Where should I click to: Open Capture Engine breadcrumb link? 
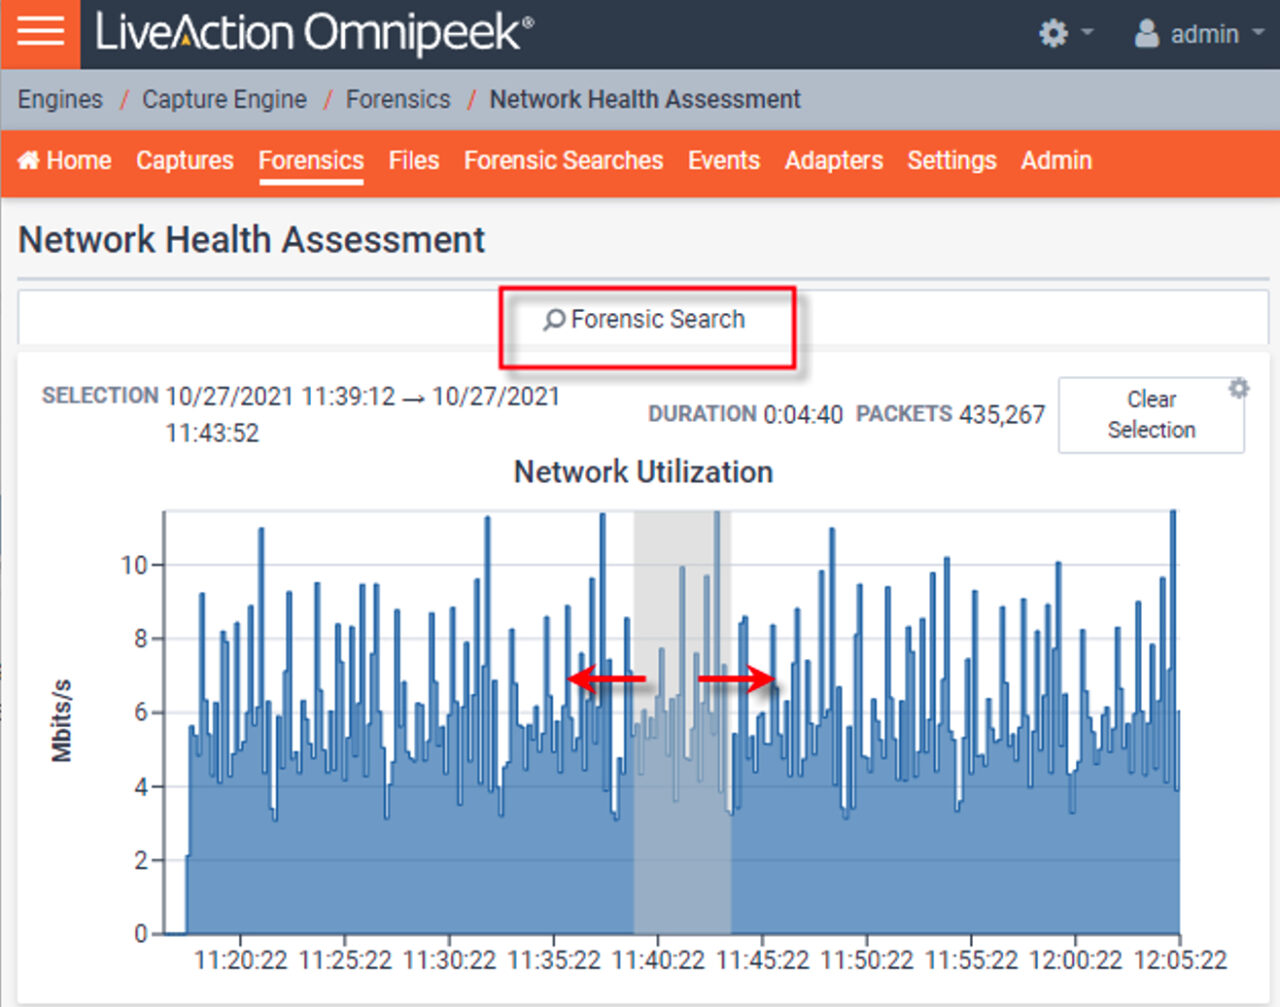224,99
